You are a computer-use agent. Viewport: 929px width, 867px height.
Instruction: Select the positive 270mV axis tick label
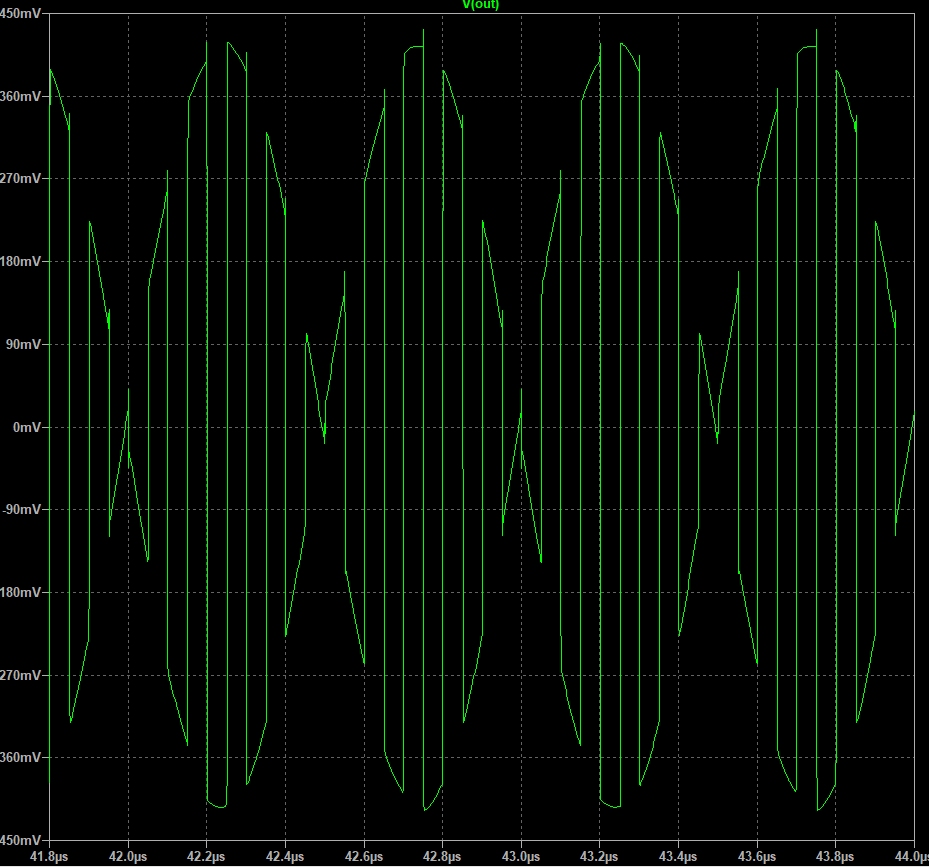point(20,179)
